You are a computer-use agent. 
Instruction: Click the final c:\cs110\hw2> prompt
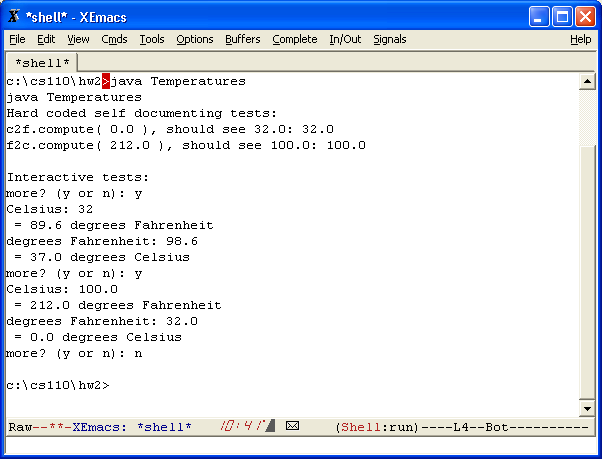(58, 385)
